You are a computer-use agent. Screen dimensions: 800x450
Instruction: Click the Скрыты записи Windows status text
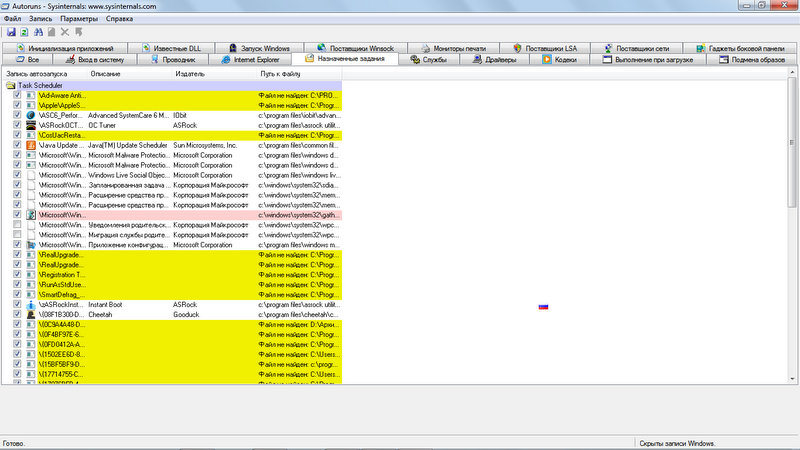point(677,443)
